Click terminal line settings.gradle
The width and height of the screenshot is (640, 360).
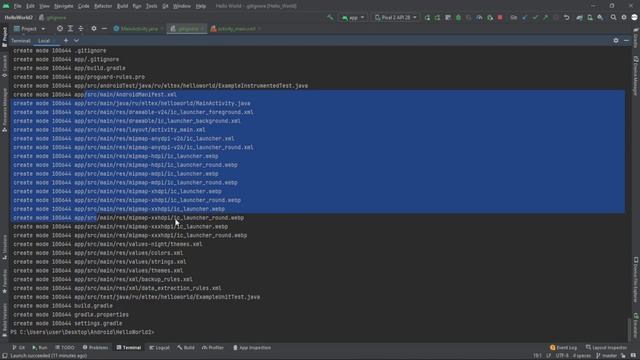(68, 323)
